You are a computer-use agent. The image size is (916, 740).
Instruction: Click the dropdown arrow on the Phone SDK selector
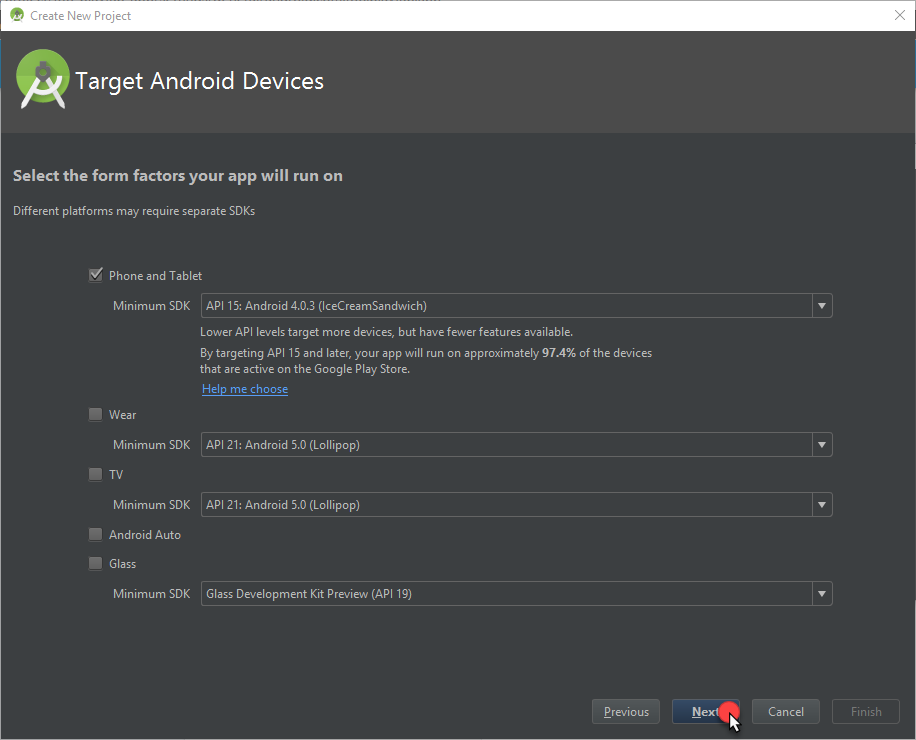pyautogui.click(x=821, y=305)
